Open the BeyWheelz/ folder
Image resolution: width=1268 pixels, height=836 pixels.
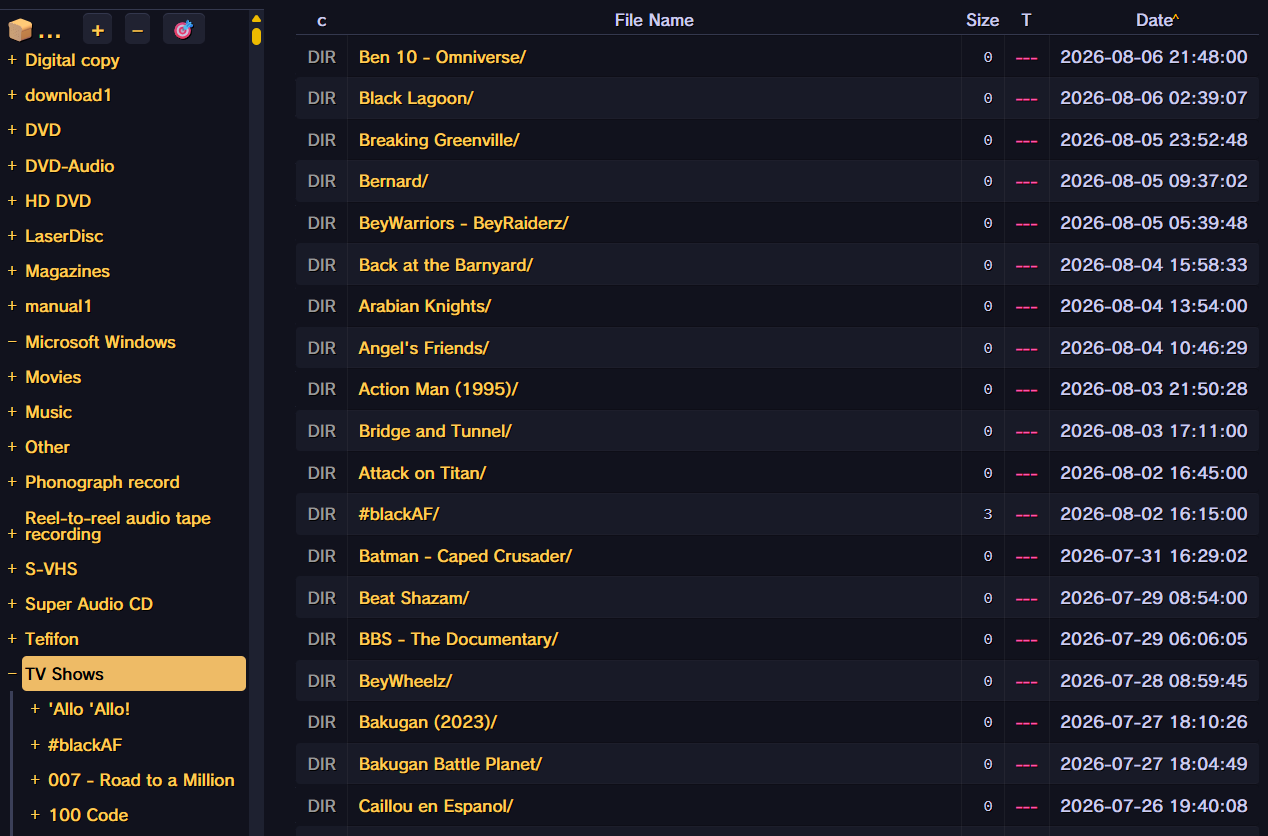point(405,681)
